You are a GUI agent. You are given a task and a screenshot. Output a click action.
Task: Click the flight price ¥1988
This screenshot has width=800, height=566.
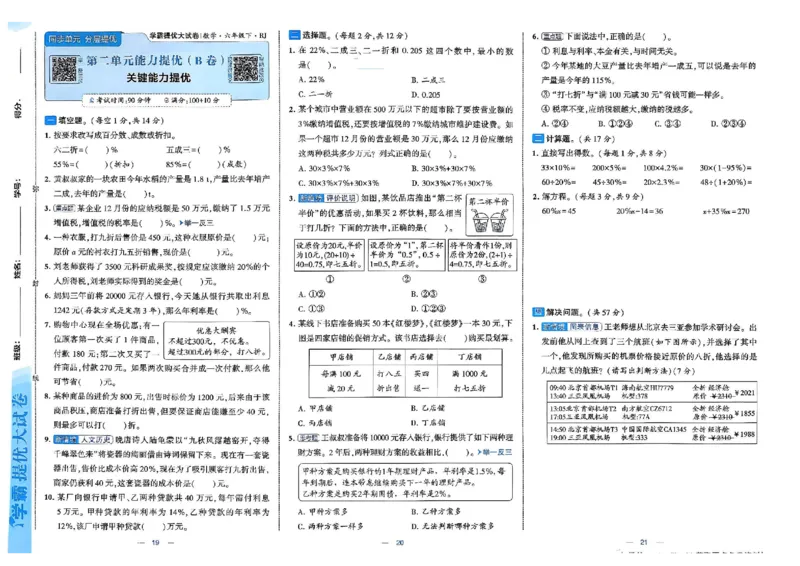point(744,434)
